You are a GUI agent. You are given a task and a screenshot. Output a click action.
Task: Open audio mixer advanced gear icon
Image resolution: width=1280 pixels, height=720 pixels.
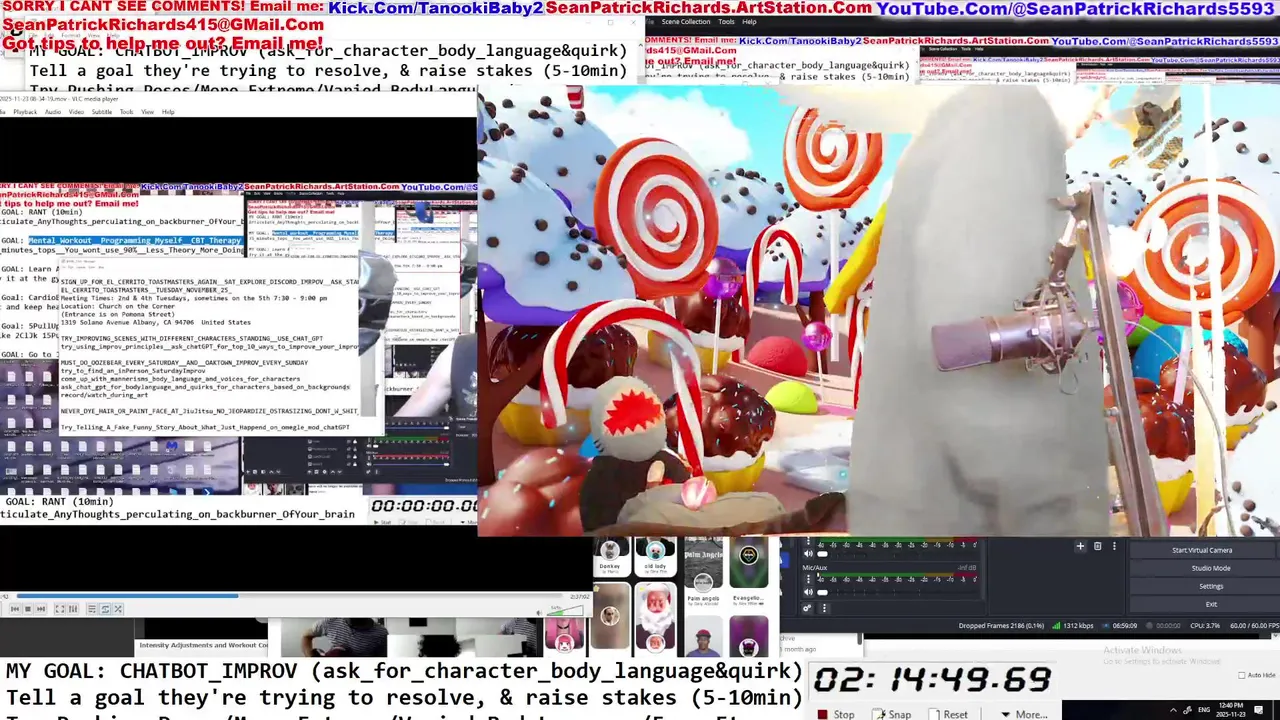pos(807,608)
